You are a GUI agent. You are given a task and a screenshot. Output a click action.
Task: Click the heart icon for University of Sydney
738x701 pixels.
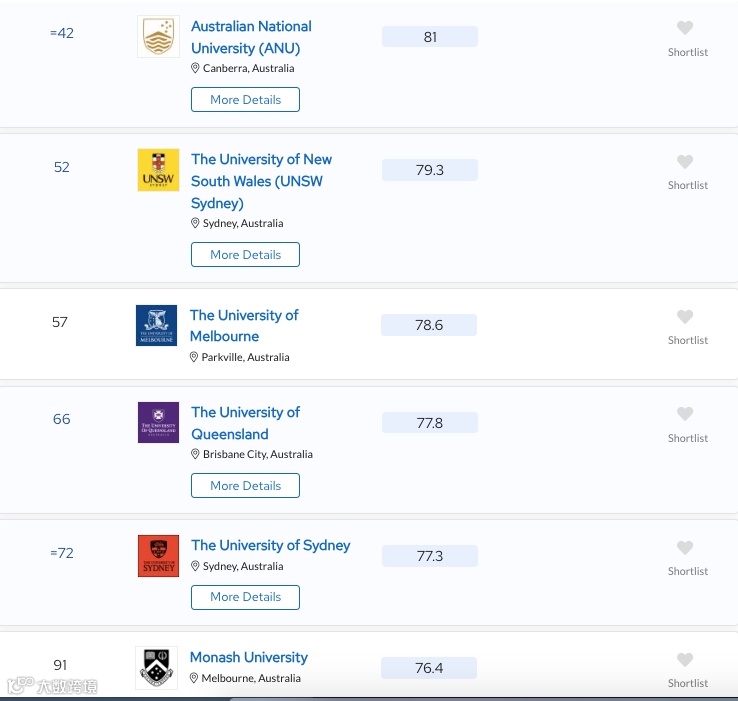[685, 548]
